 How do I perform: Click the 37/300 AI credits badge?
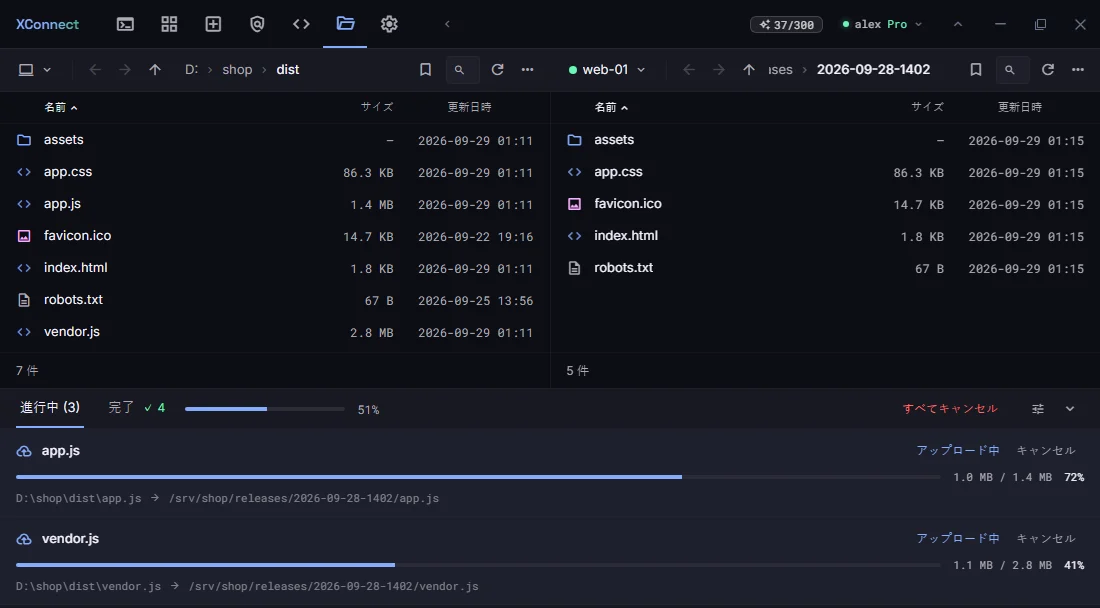click(786, 25)
